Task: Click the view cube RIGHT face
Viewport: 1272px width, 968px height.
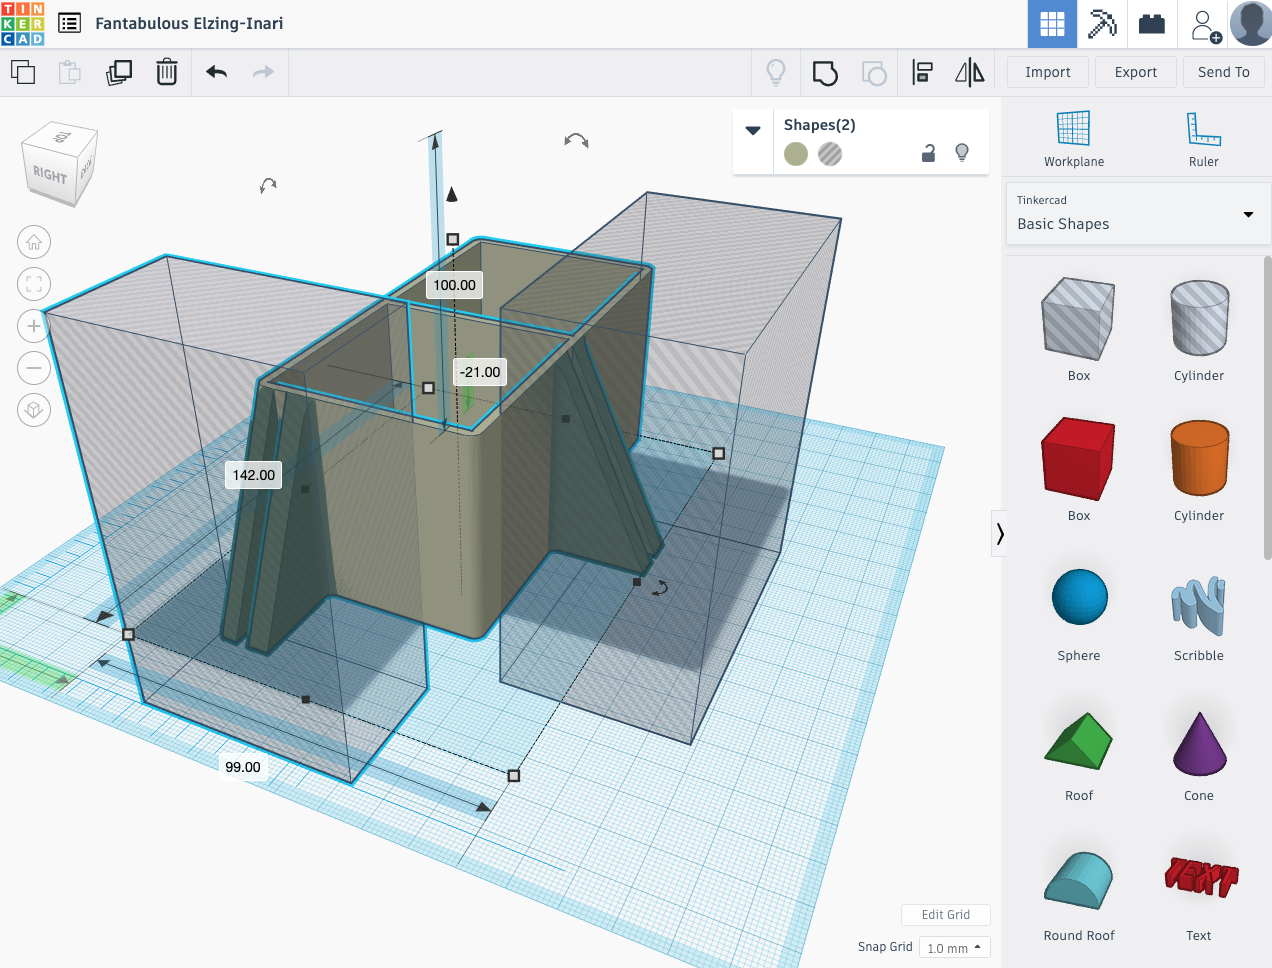Action: [52, 174]
